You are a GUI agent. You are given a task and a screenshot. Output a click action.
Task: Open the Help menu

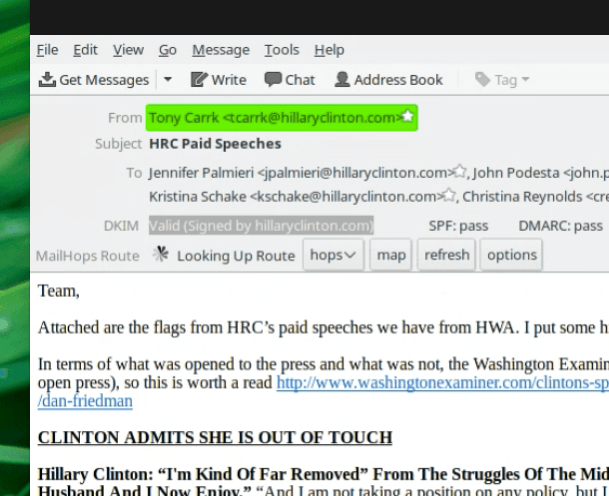pos(329,50)
